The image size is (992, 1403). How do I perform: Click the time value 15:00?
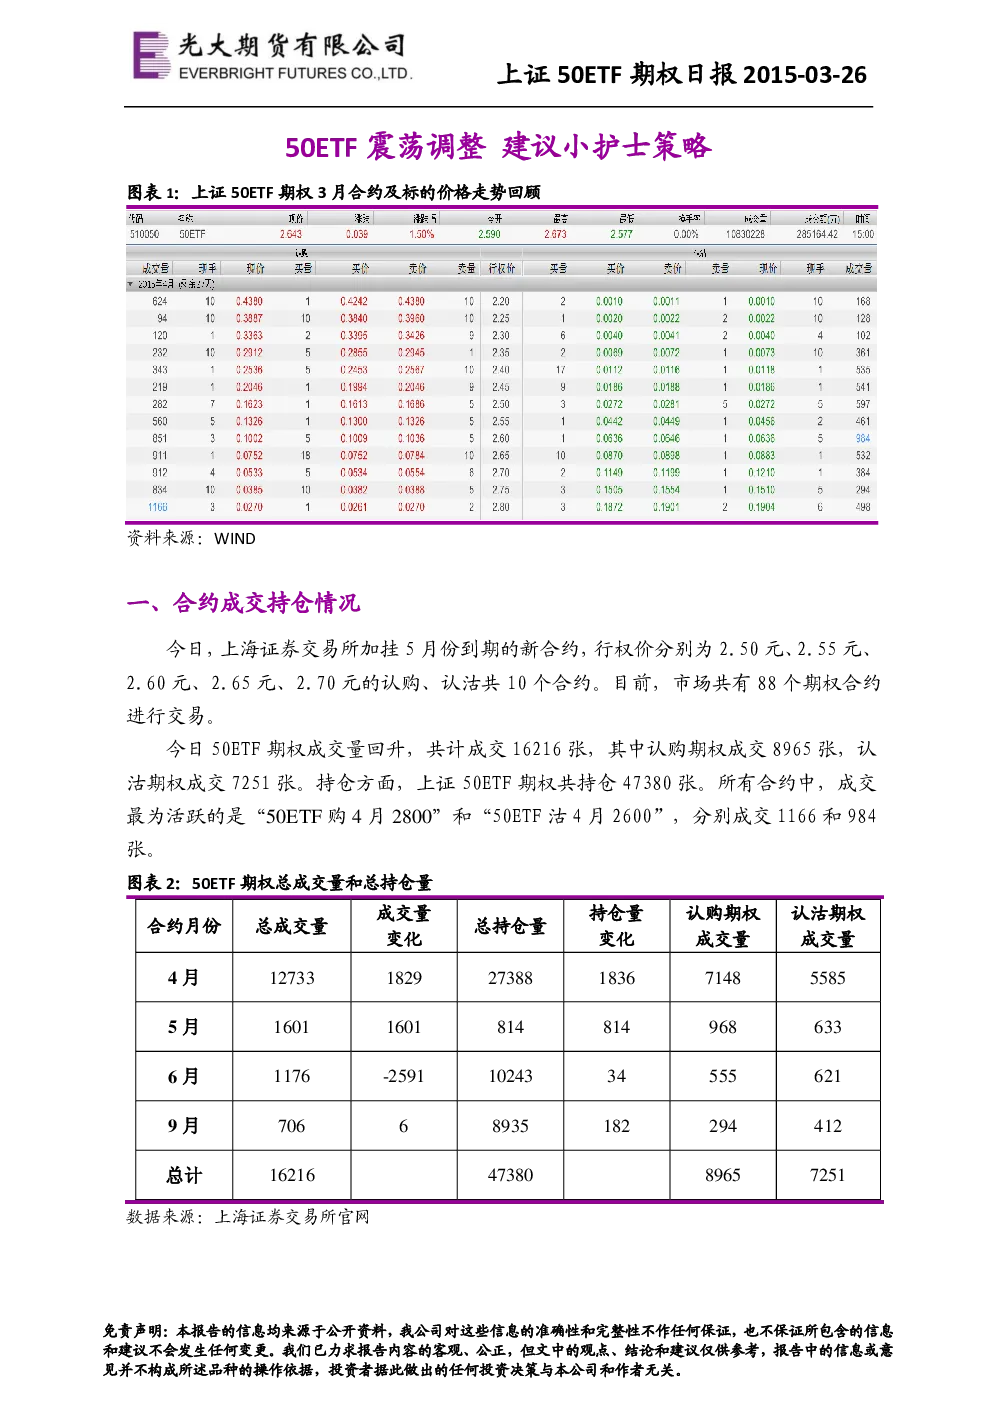point(863,234)
